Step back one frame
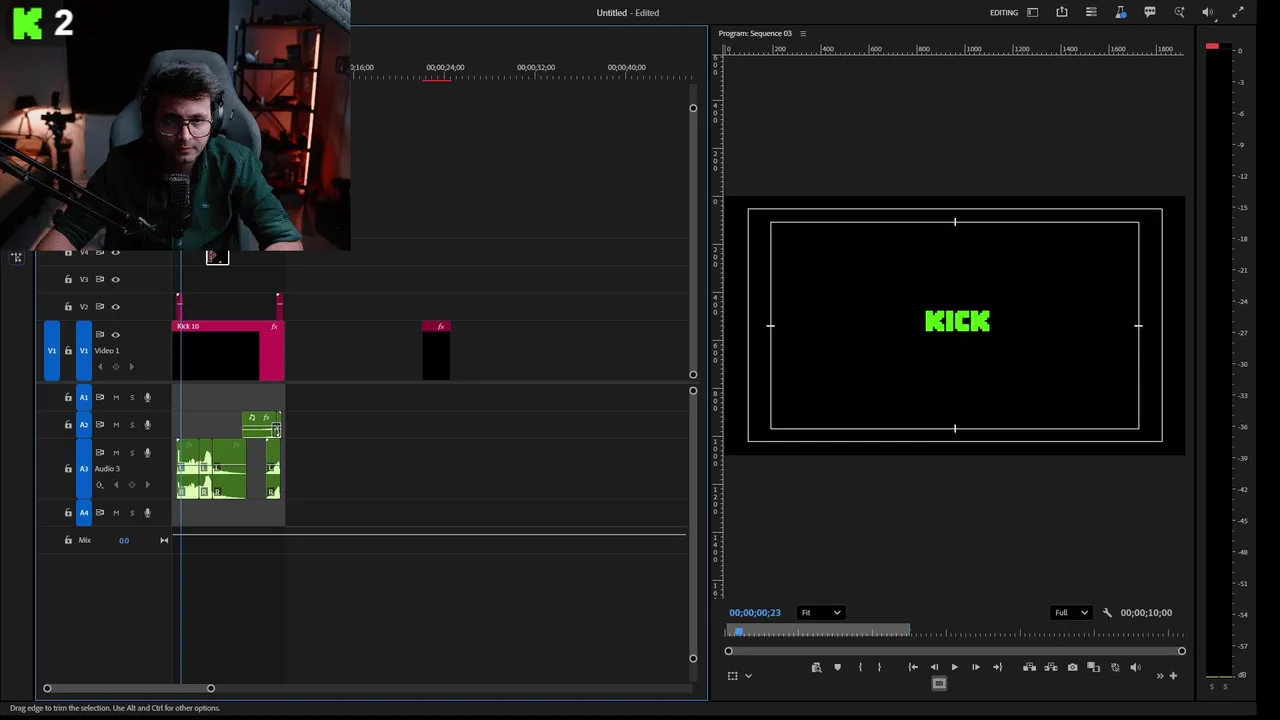 coord(934,667)
